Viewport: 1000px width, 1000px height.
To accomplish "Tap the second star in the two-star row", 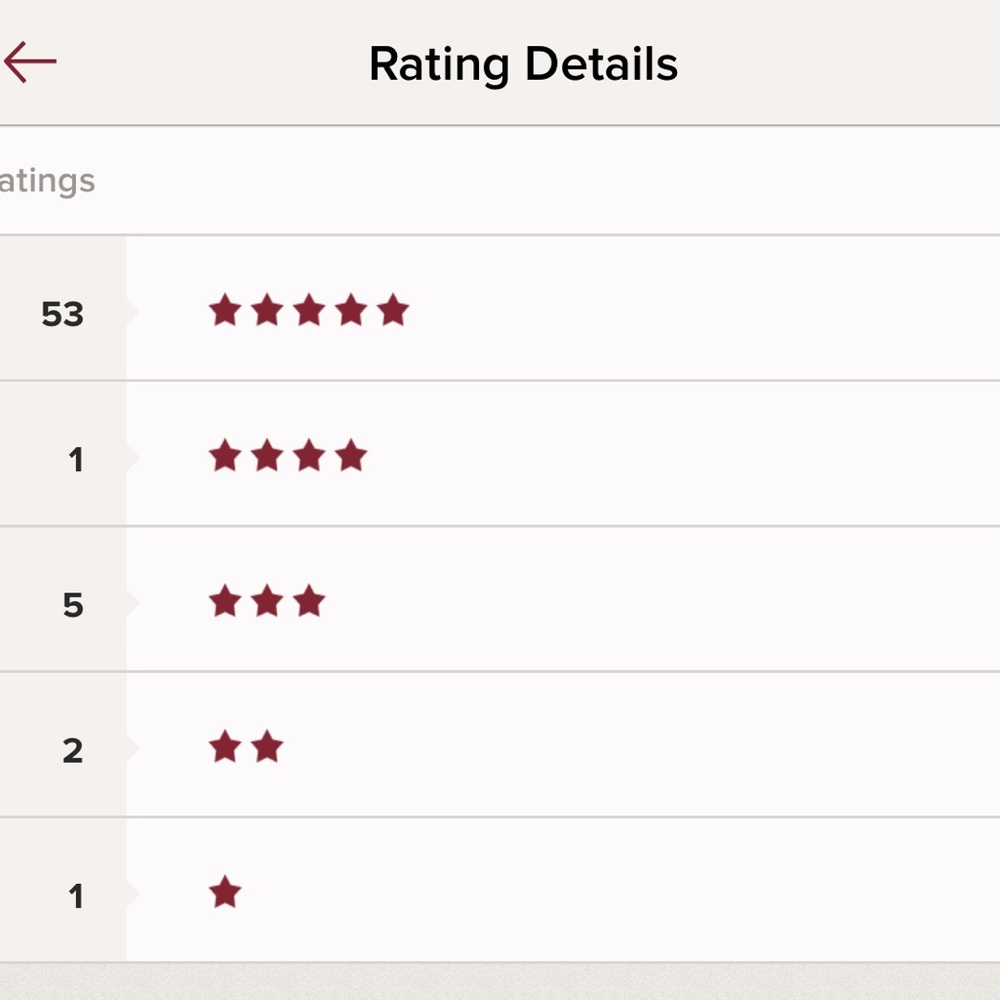I will pyautogui.click(x=267, y=746).
